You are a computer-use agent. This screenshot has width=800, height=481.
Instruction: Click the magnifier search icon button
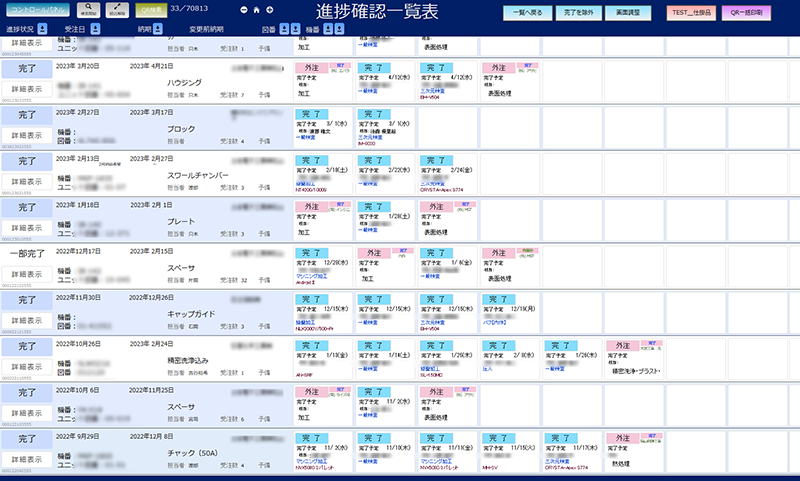click(x=89, y=11)
